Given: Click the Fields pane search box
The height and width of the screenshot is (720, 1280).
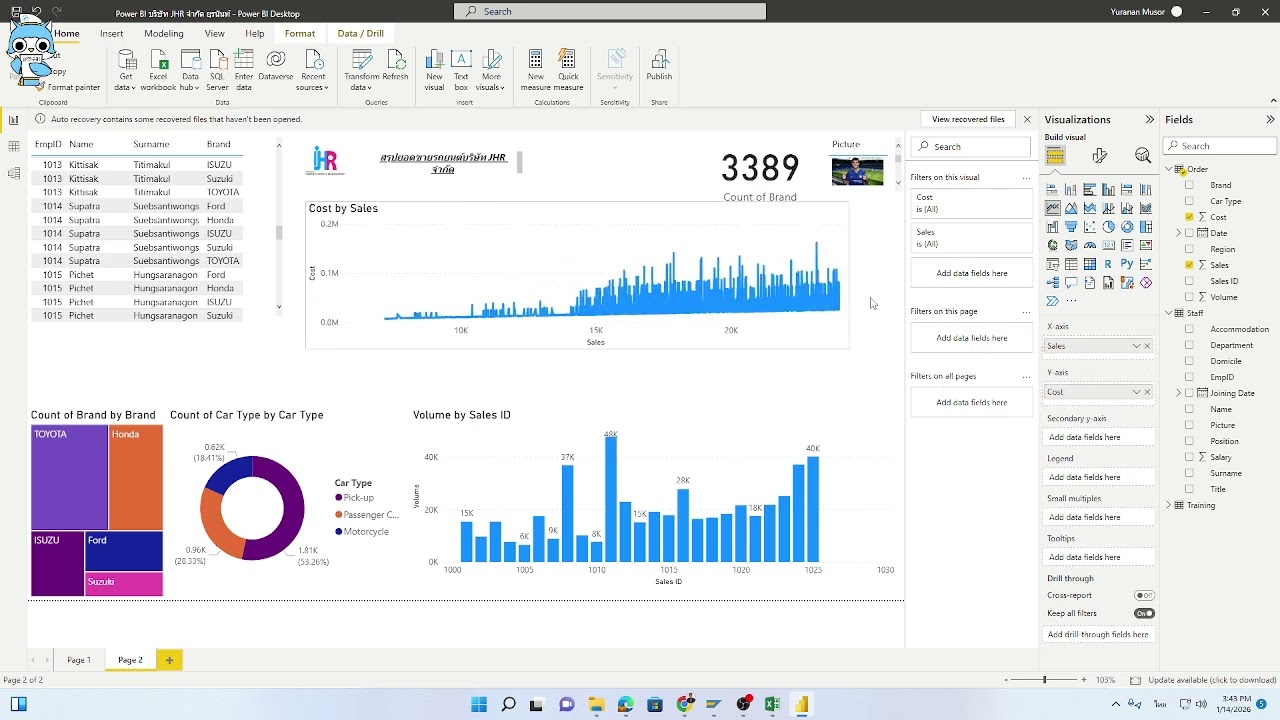Looking at the screenshot, I should [x=1221, y=146].
